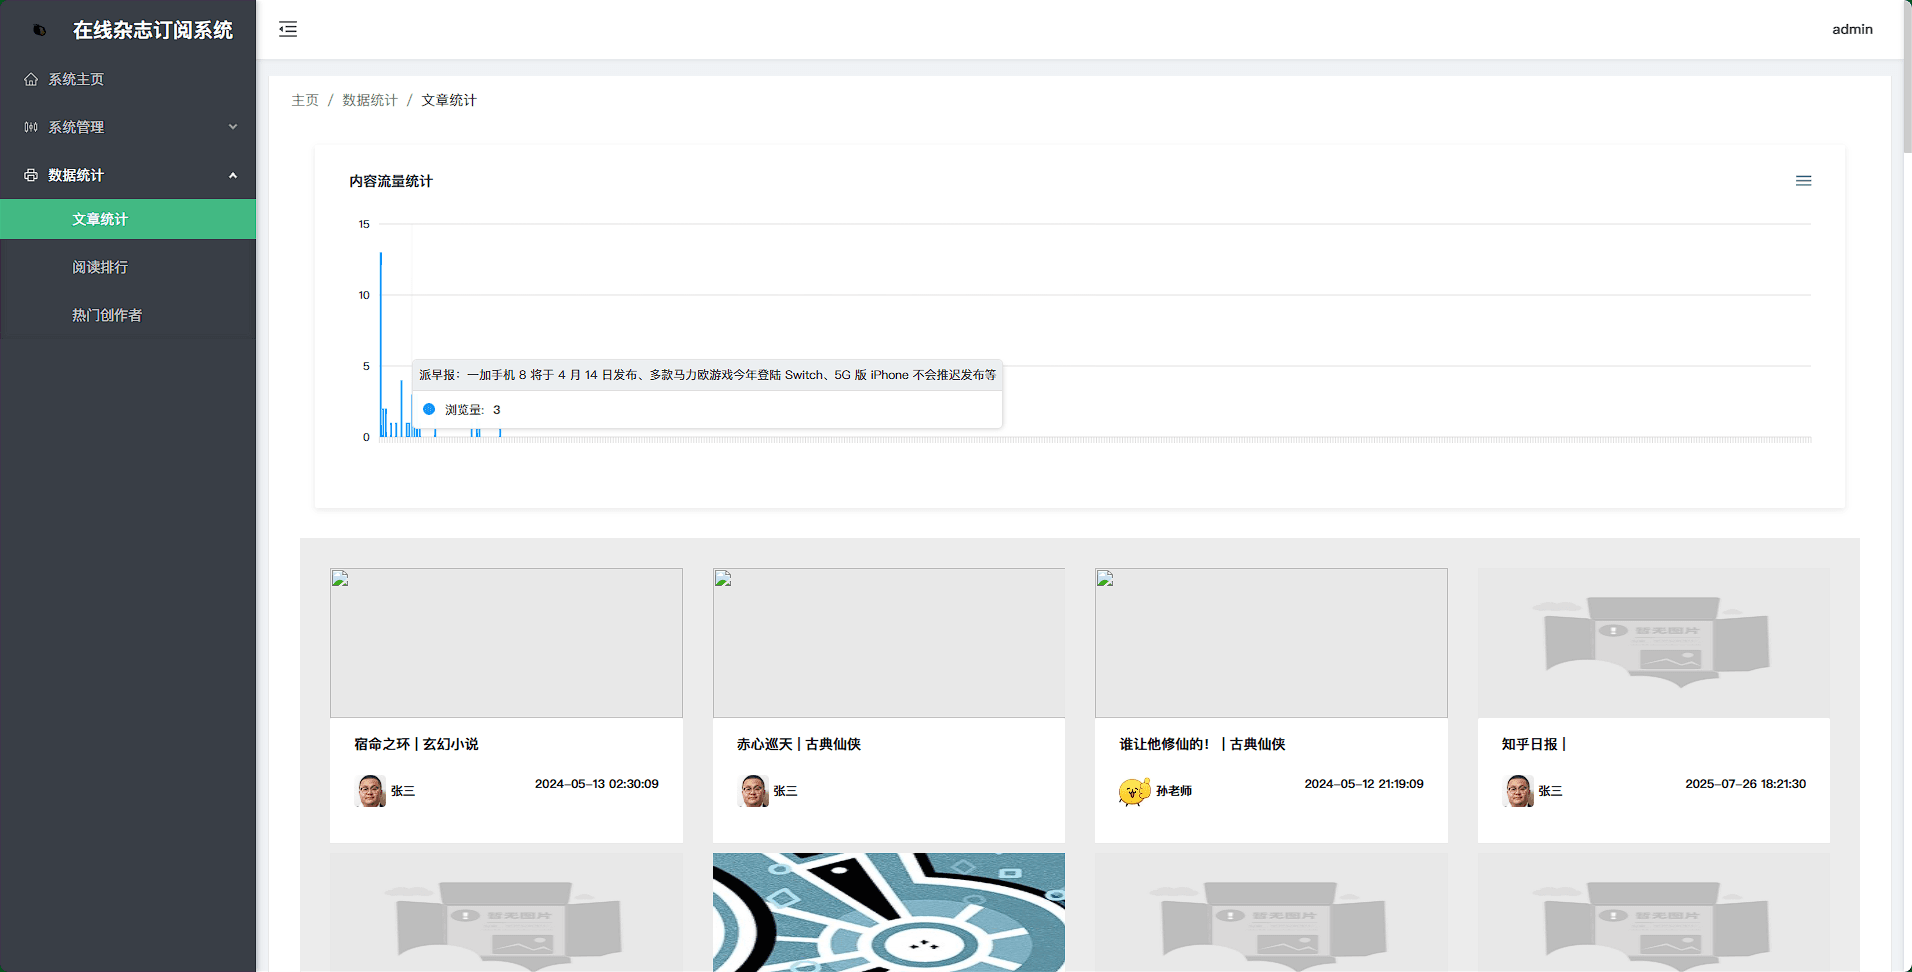Click the title 宿命之环 | 玄幻小说
The image size is (1912, 972).
[416, 744]
